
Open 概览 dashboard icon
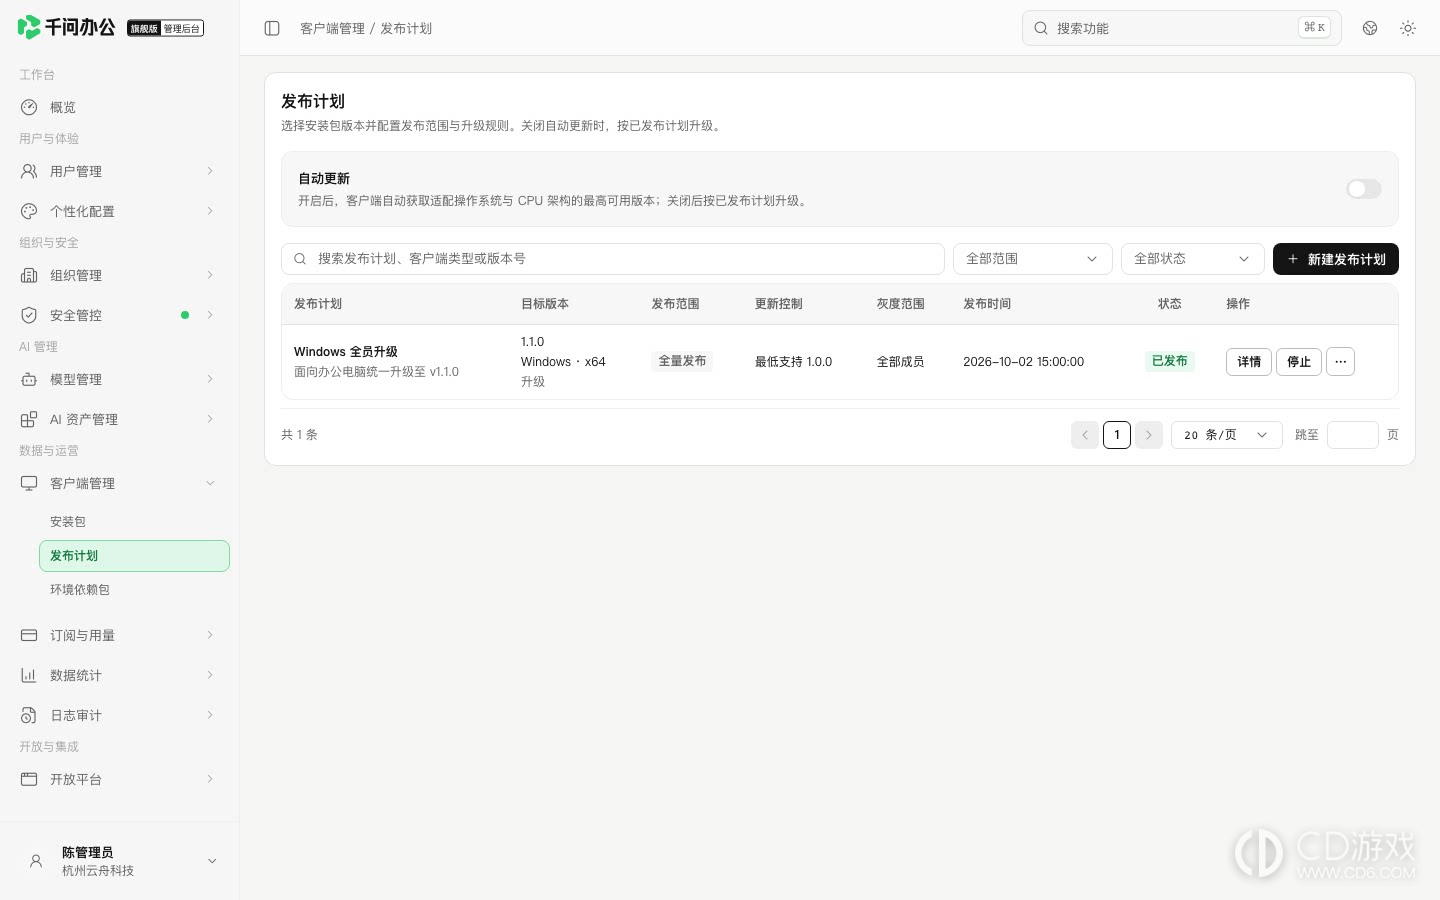[x=29, y=107]
